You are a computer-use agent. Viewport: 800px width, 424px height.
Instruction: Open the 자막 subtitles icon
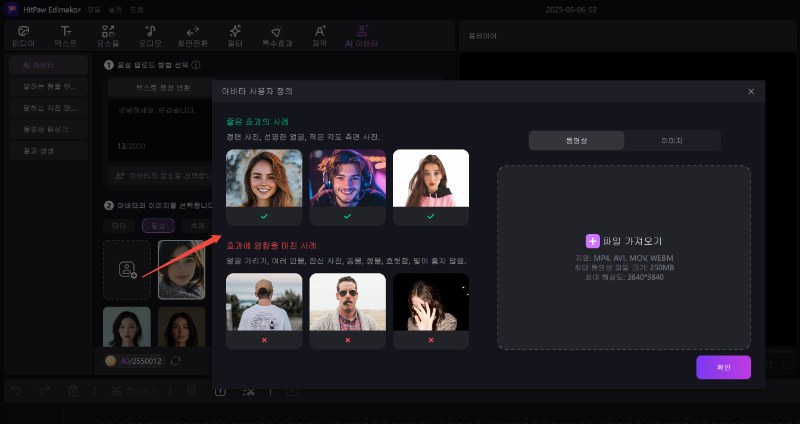click(319, 31)
